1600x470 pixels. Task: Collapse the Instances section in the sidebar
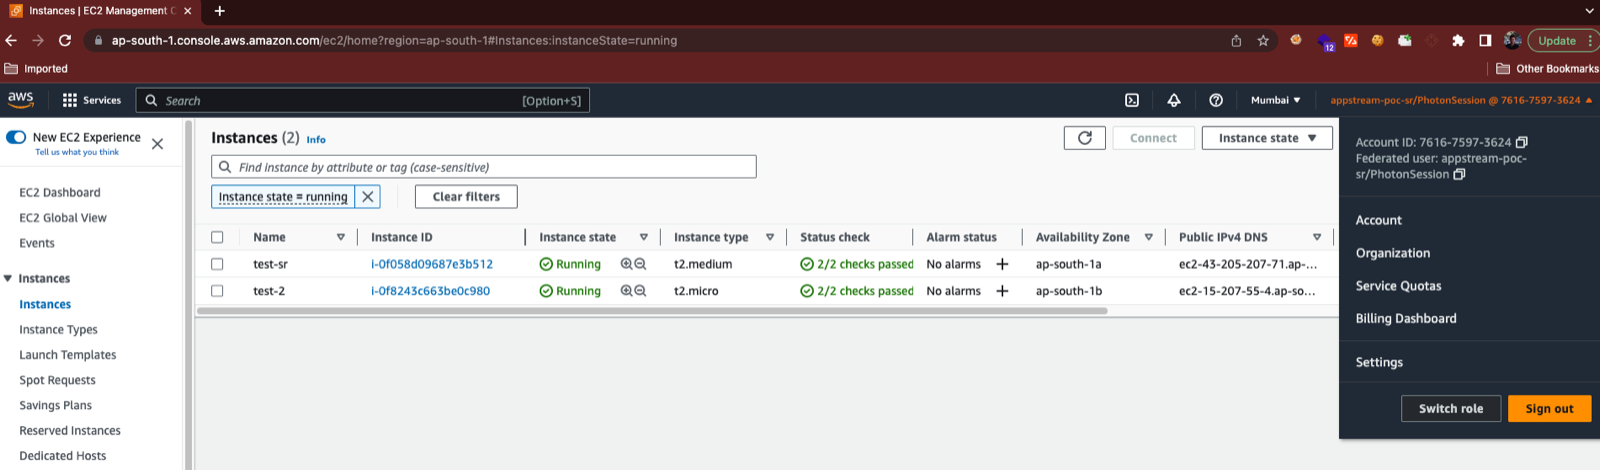[8, 278]
